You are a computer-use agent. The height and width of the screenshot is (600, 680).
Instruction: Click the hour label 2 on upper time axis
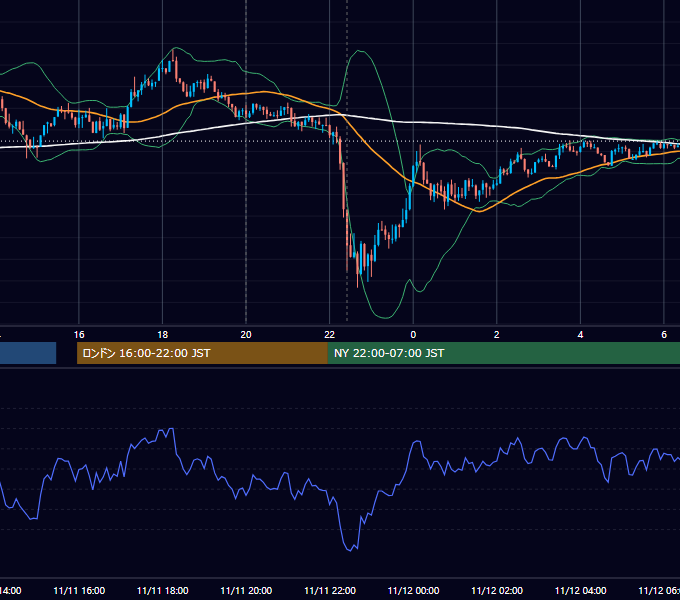[497, 334]
